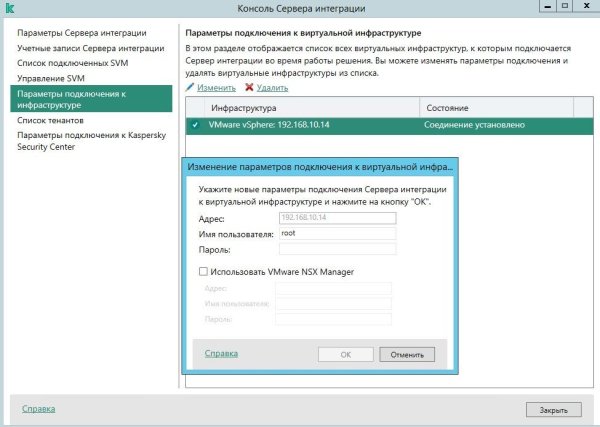Image resolution: width=600 pixels, height=427 pixels.
Task: Open Учетные записи Сервера интеграции section
Action: [91, 48]
